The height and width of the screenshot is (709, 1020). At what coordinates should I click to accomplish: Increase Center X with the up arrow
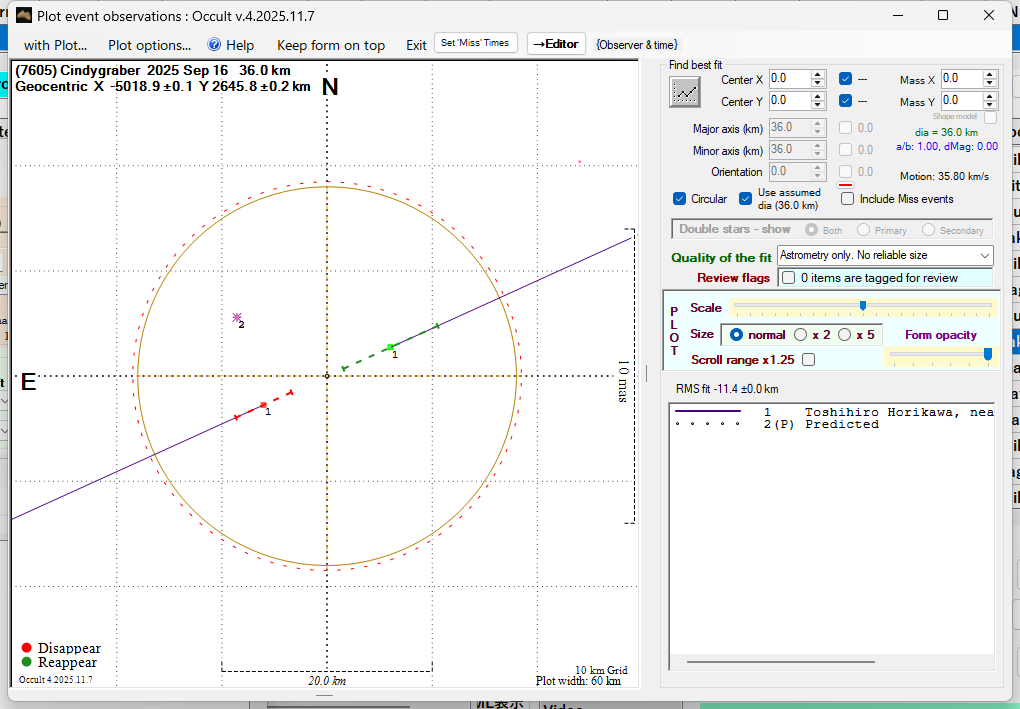[x=818, y=74]
